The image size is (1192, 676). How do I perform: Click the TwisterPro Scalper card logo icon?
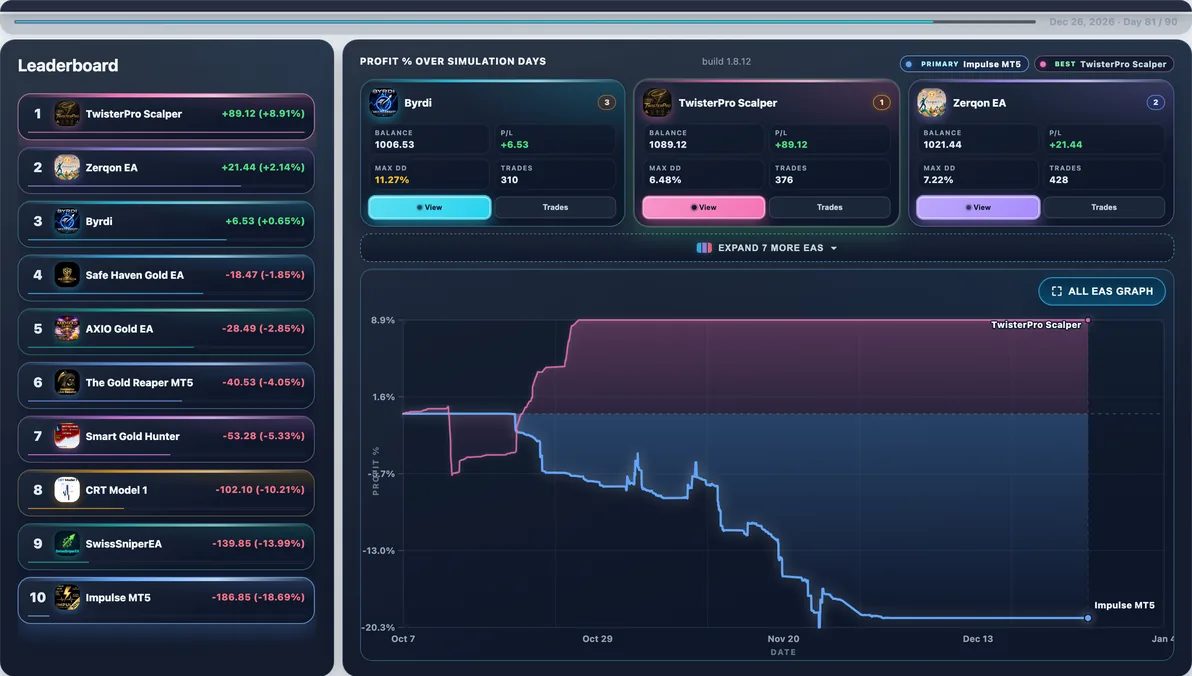coord(658,102)
